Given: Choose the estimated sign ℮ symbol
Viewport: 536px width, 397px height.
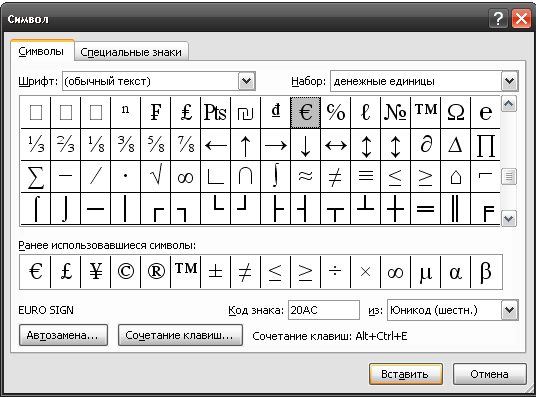Looking at the screenshot, I should coord(485,113).
